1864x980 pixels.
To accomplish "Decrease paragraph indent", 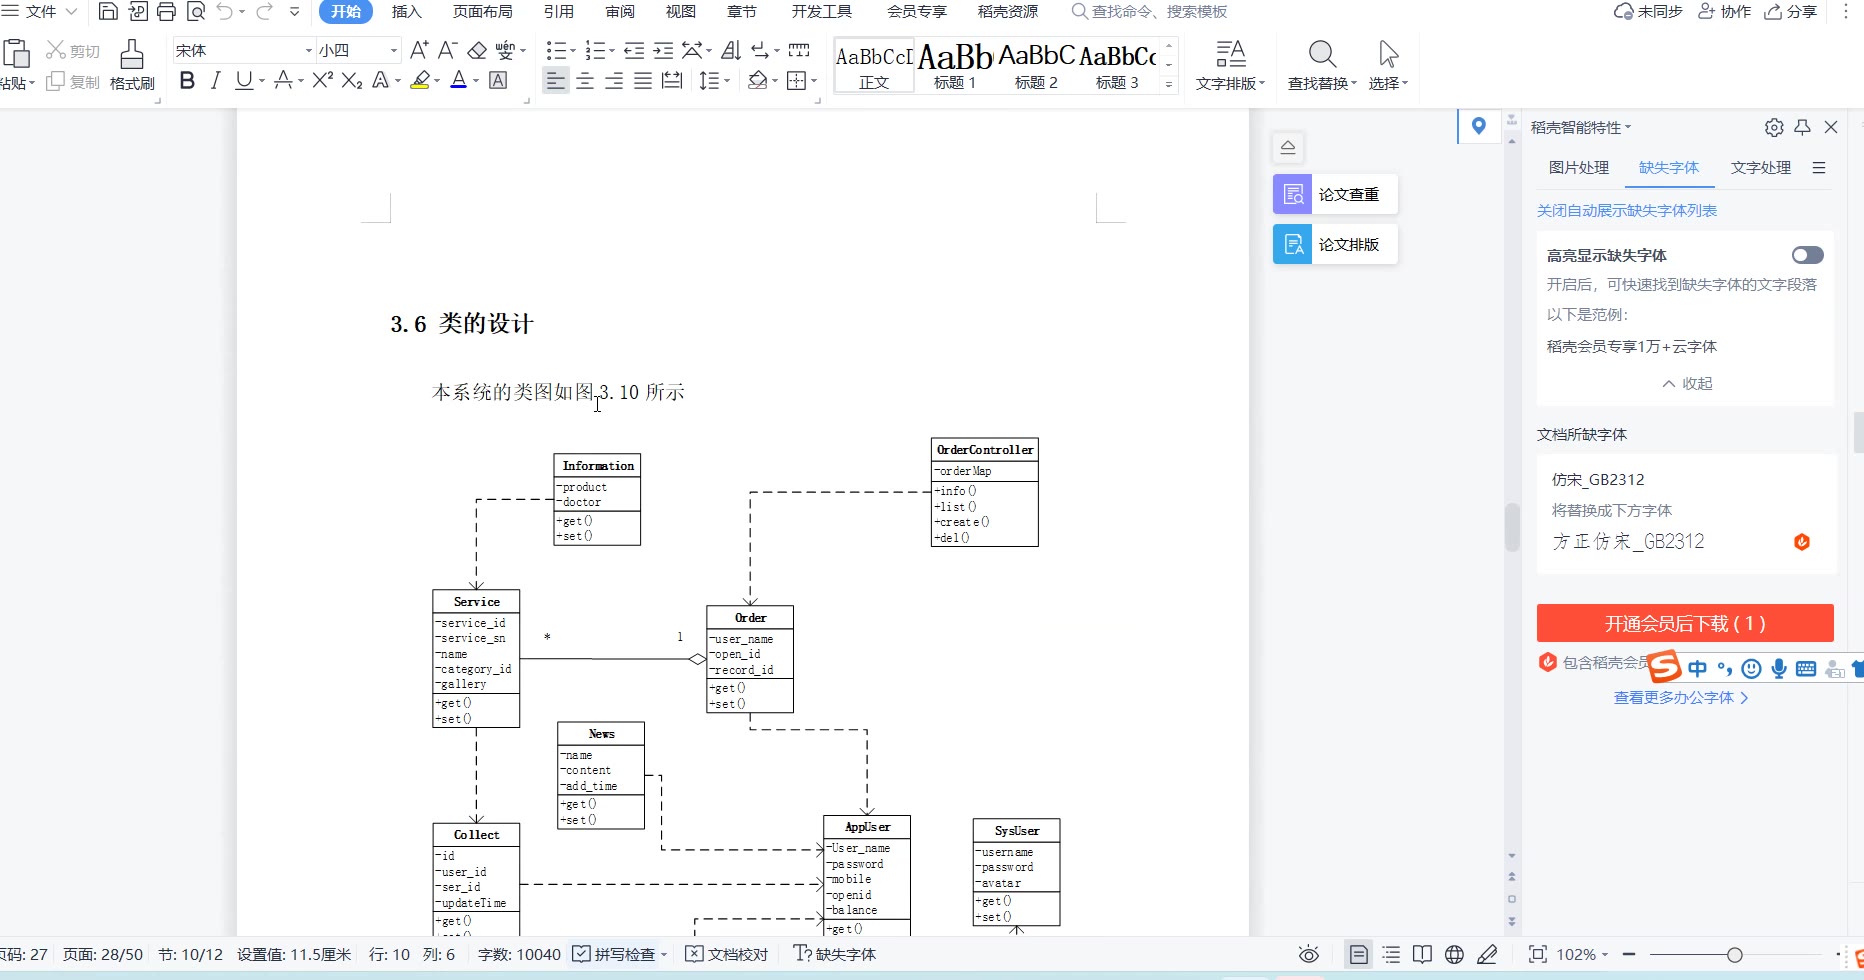I will [634, 50].
